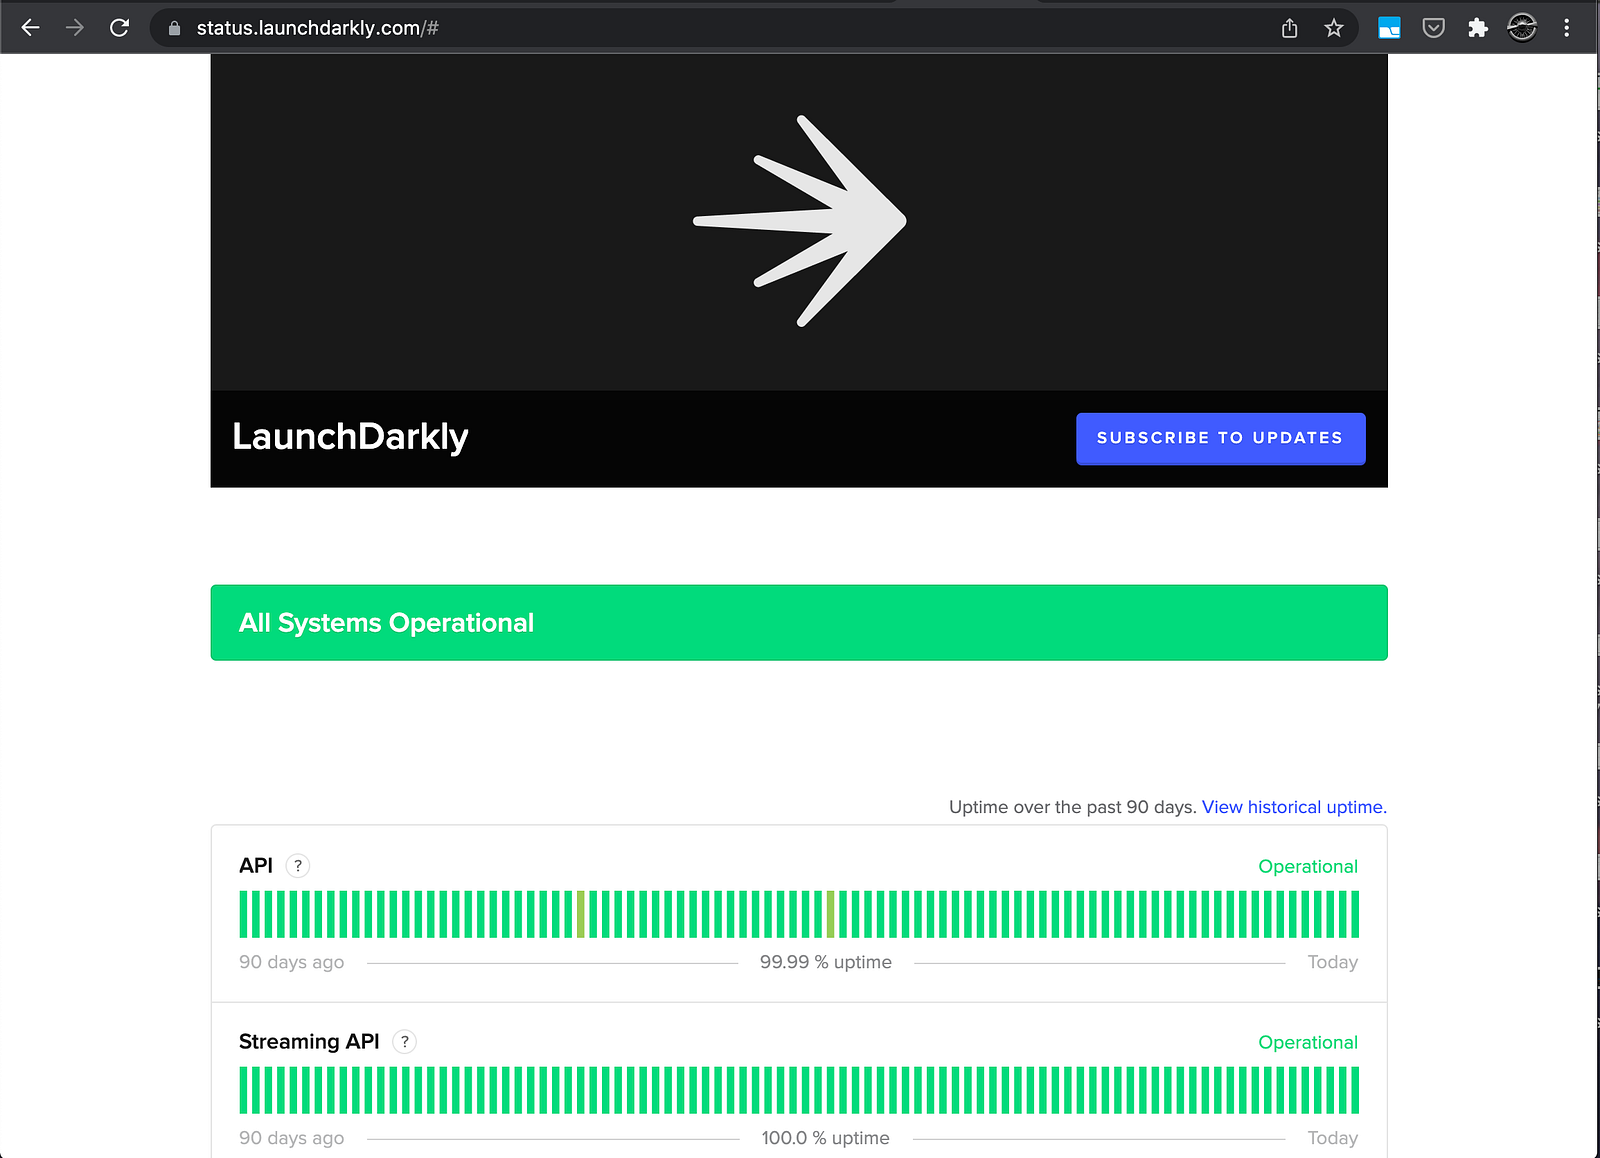Image resolution: width=1600 pixels, height=1158 pixels.
Task: Show the API help tooltip
Action: [298, 866]
